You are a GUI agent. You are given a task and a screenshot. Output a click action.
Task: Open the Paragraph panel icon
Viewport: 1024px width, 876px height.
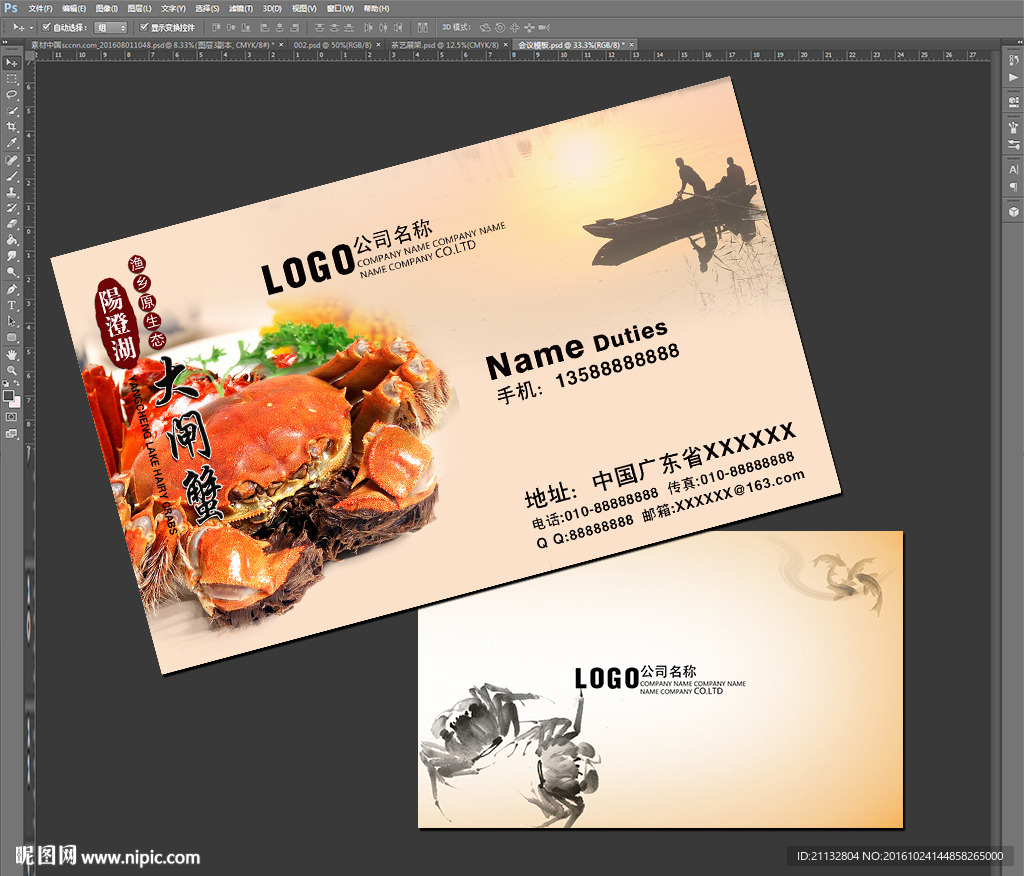pos(1013,187)
